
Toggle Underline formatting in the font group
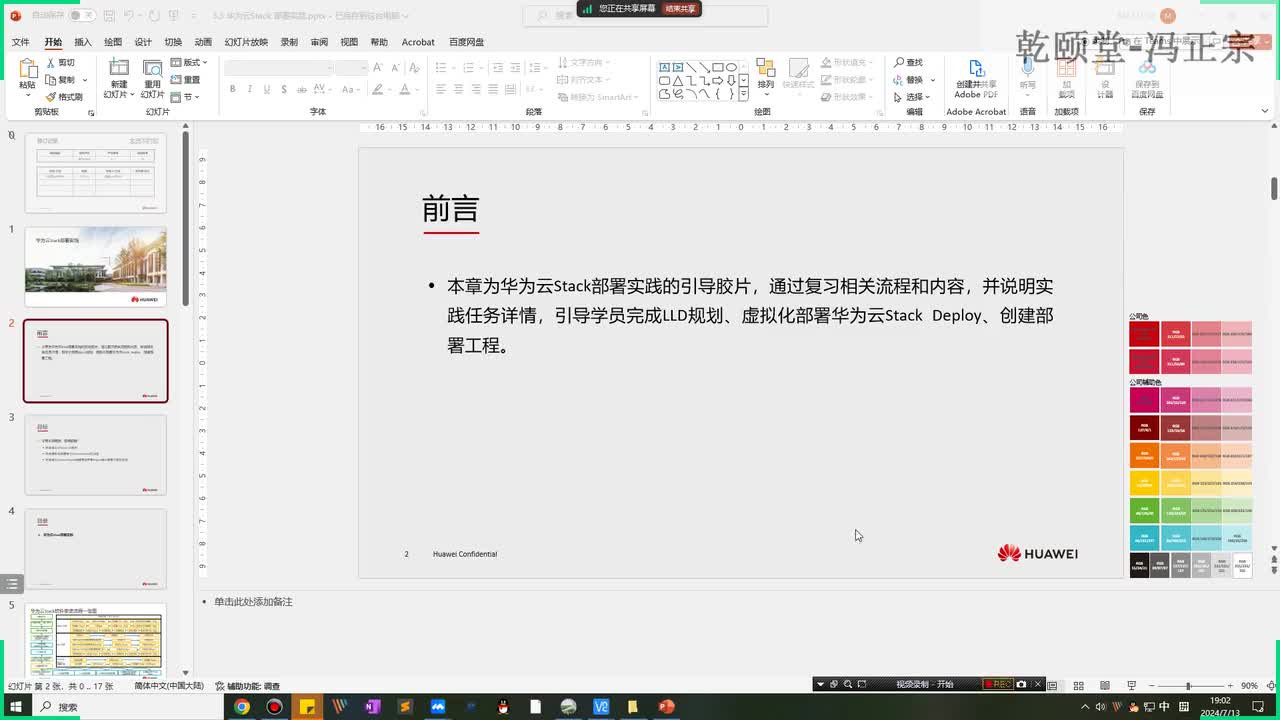[267, 89]
